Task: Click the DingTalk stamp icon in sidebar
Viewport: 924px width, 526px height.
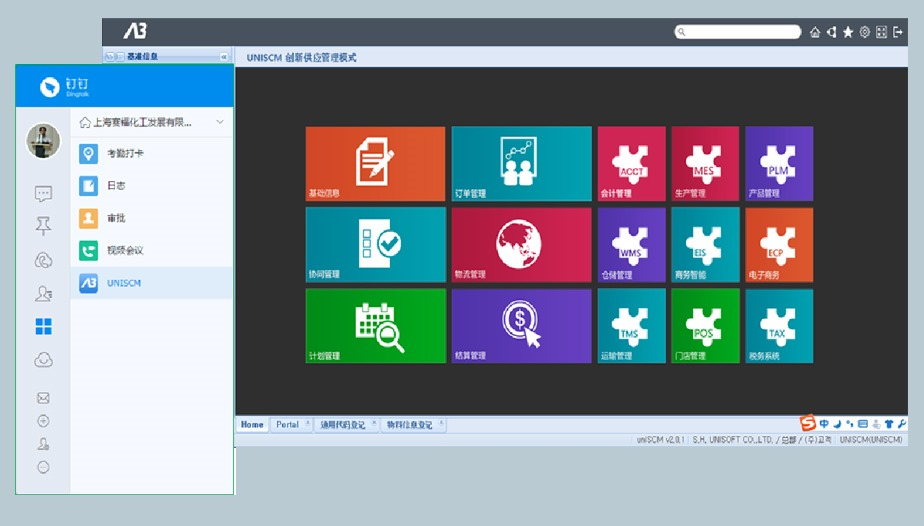Action: [x=43, y=444]
